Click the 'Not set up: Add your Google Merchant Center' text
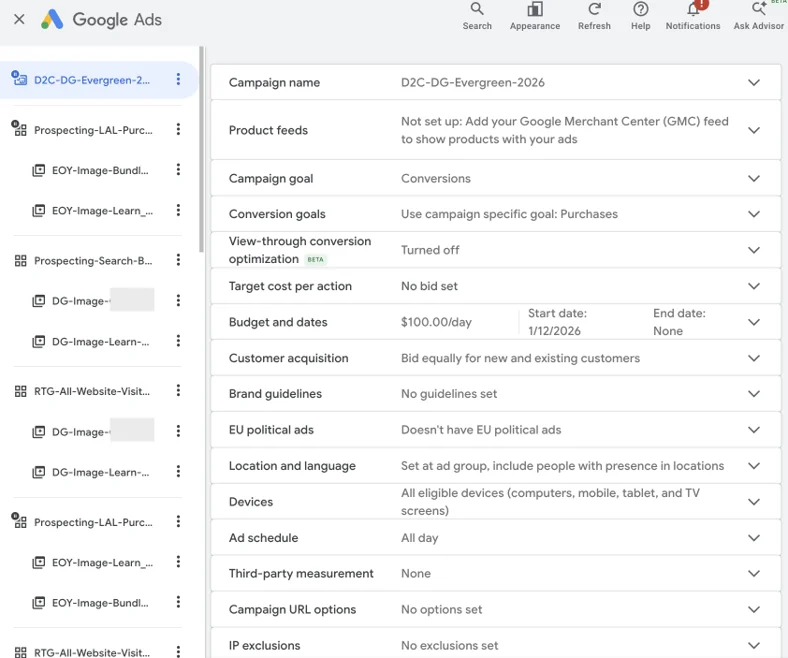 [564, 130]
